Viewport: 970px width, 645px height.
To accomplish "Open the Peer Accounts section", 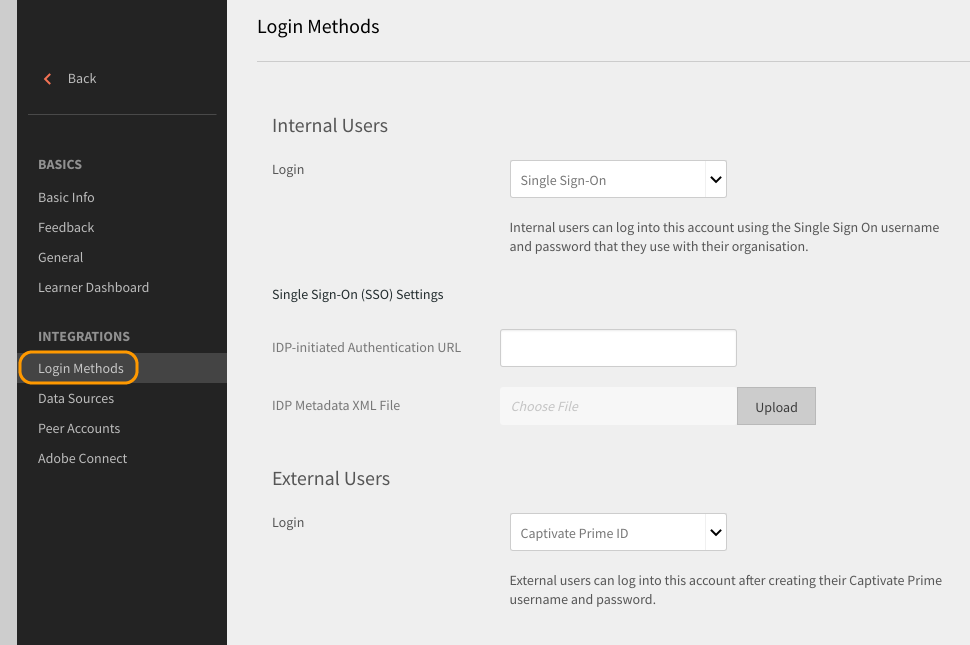I will pos(78,428).
